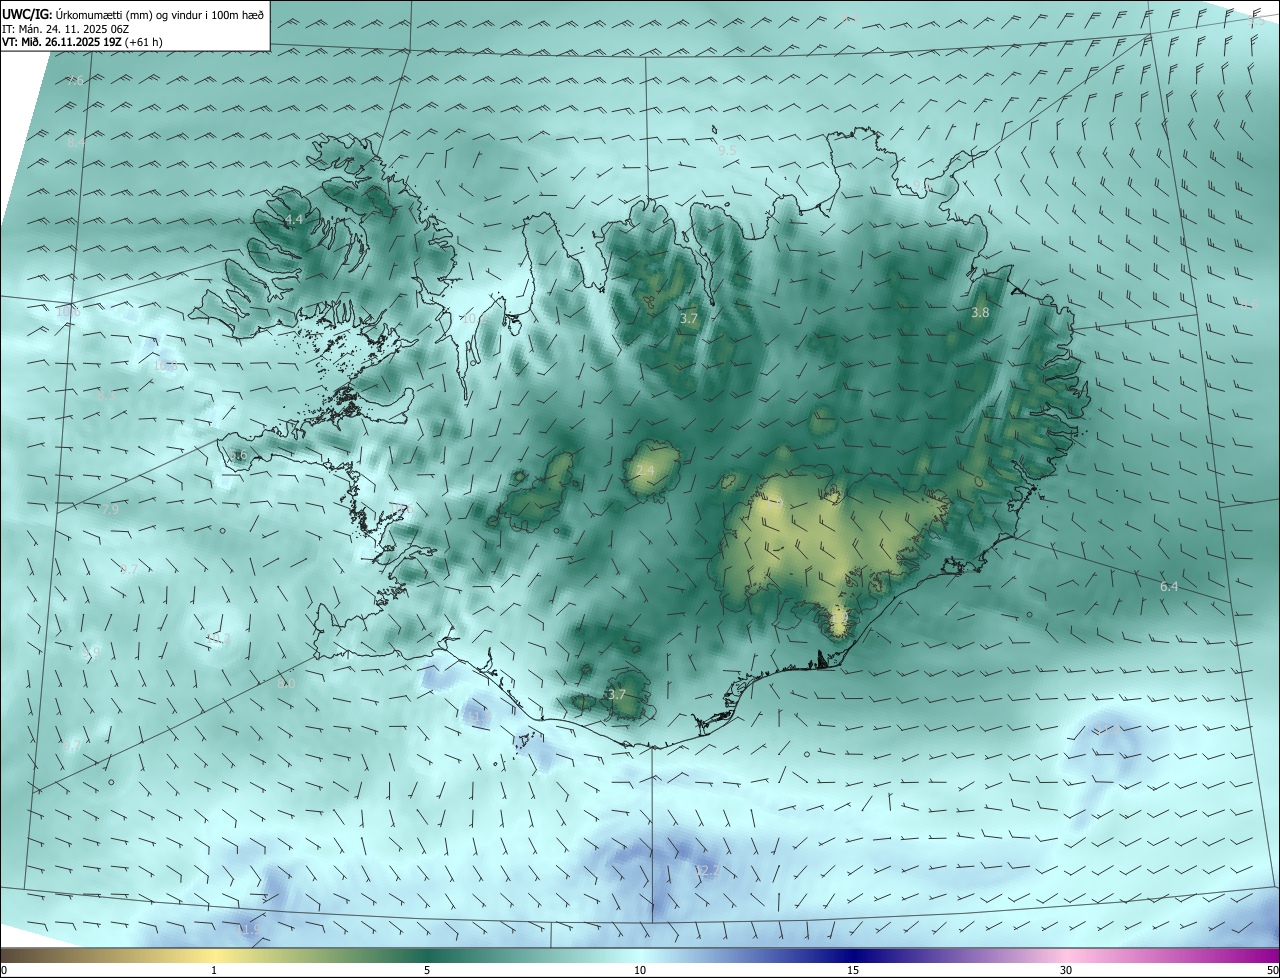Click the color scale tick label 15
Screen dimensions: 1280x978
(853, 970)
